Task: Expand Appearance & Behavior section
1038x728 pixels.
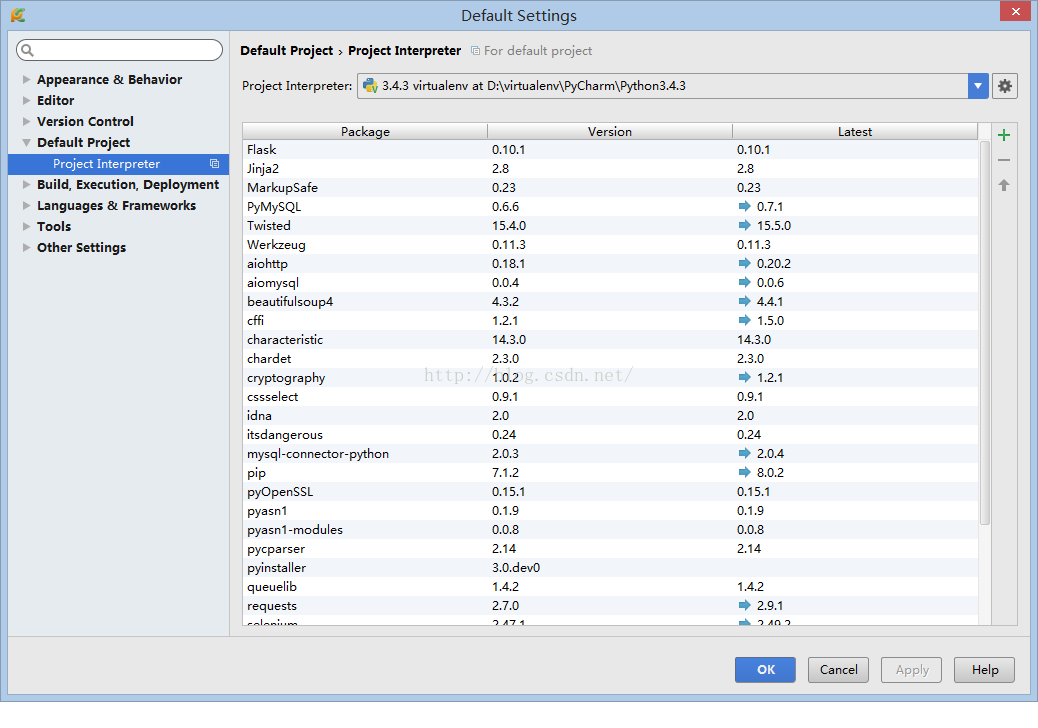Action: coord(26,79)
